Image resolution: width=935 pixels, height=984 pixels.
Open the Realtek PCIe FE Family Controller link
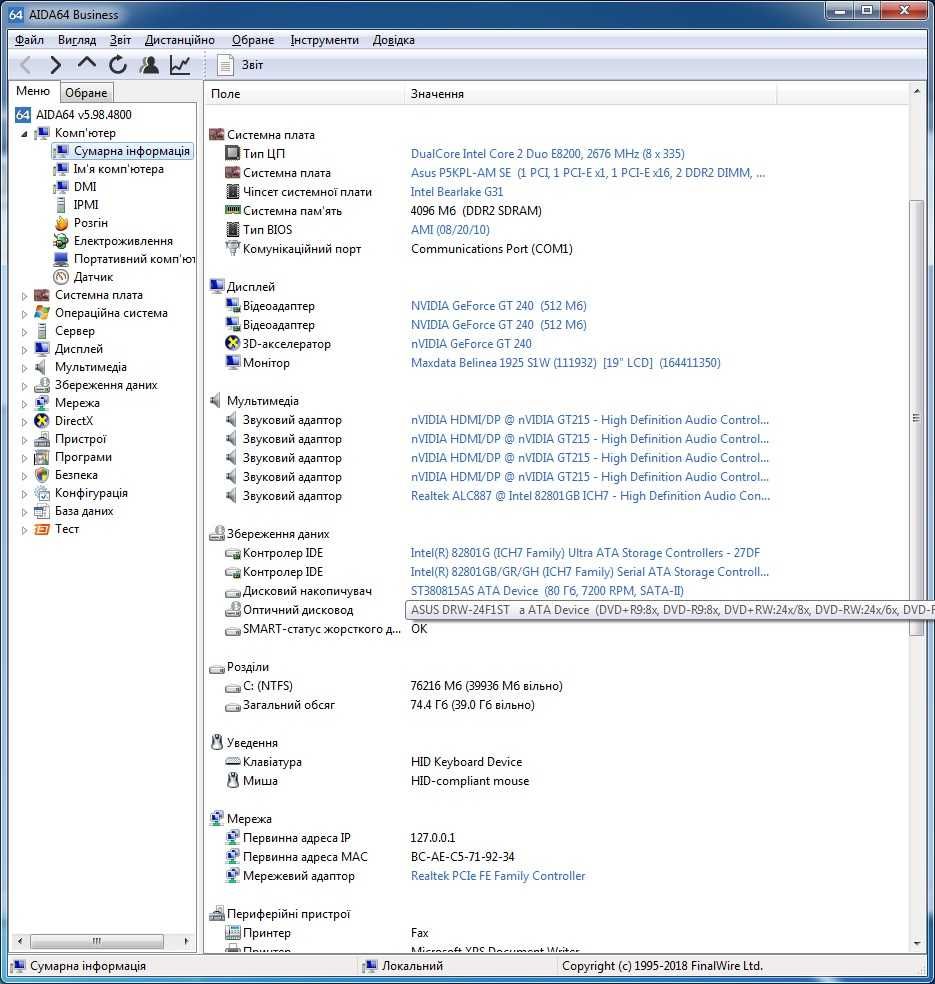pos(498,876)
